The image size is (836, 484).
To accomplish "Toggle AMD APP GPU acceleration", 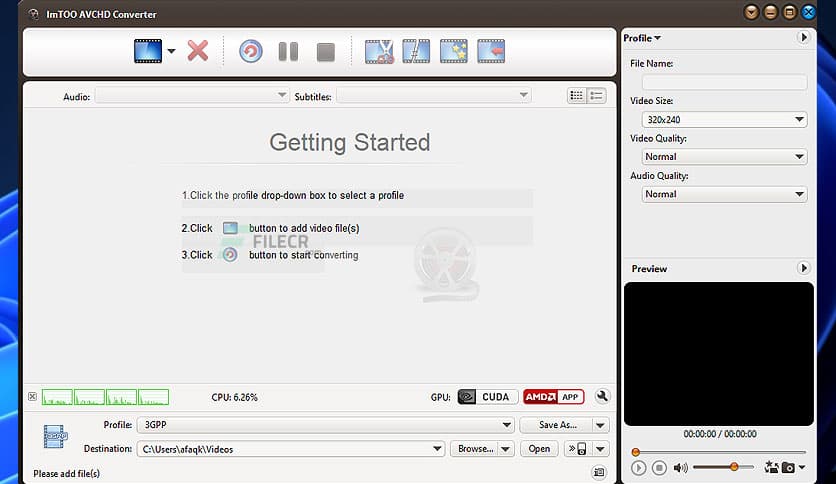I will click(553, 397).
